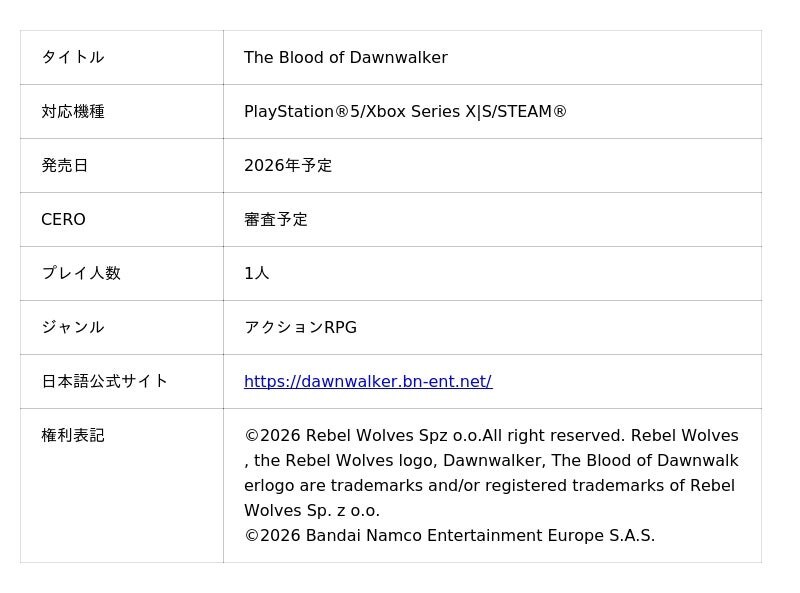
Task: Click the CERO row label
Action: point(63,219)
